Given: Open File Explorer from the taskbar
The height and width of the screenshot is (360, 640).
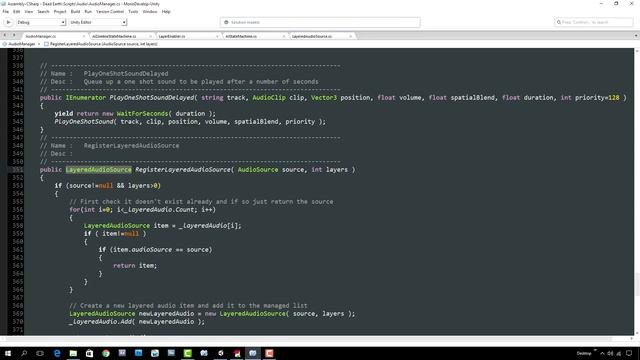Looking at the screenshot, I should click(73, 353).
